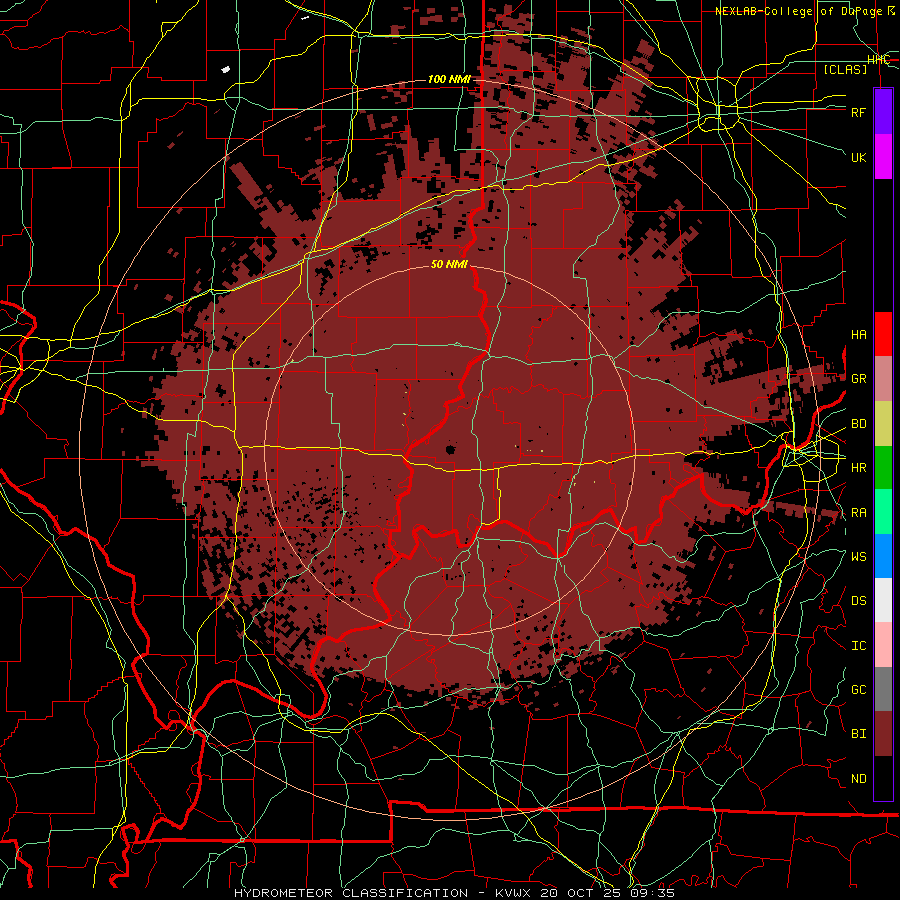Select the BD legend label
The image size is (900, 900).
[859, 424]
